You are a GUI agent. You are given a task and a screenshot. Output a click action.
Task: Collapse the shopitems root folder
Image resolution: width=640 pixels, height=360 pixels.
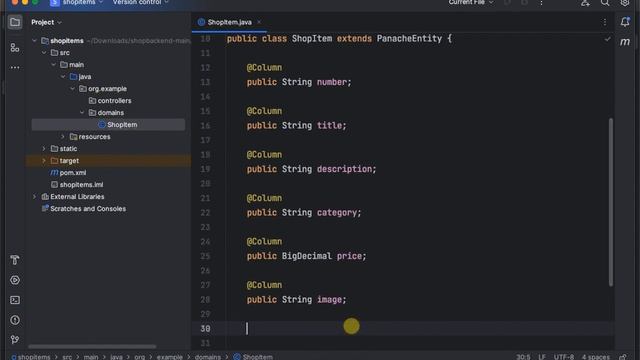(x=34, y=41)
